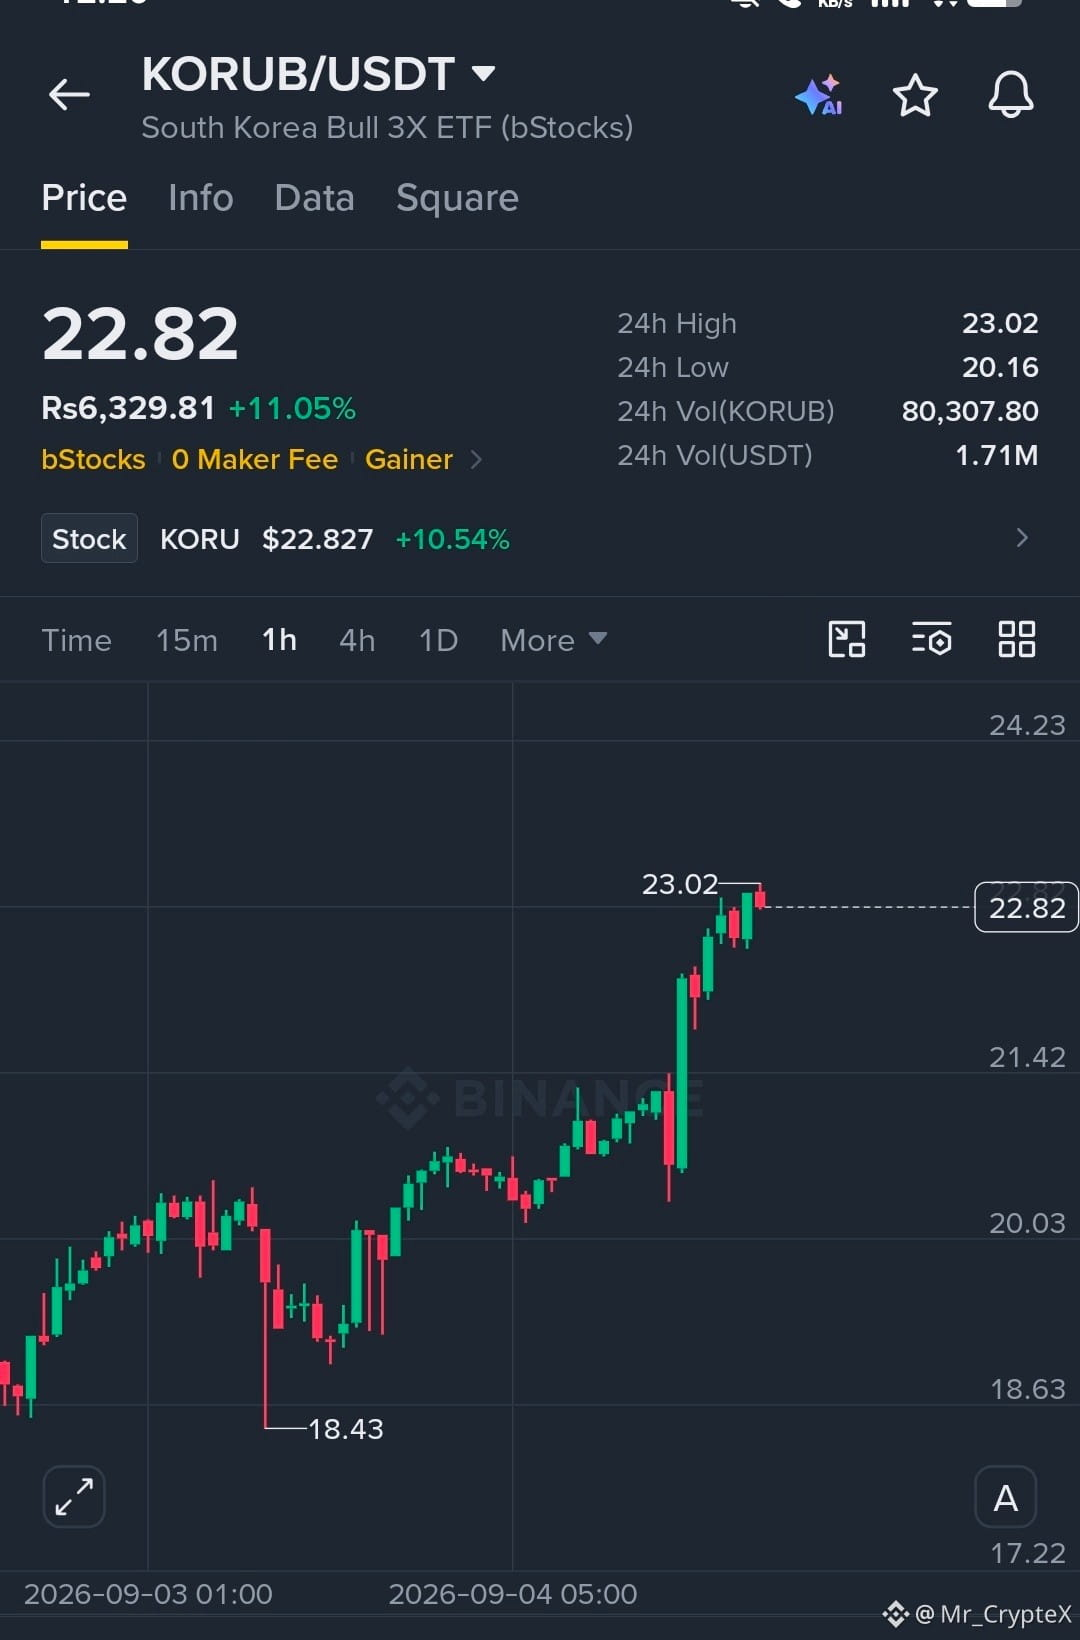Viewport: 1080px width, 1640px height.
Task: Switch to the Square tab
Action: tap(457, 198)
